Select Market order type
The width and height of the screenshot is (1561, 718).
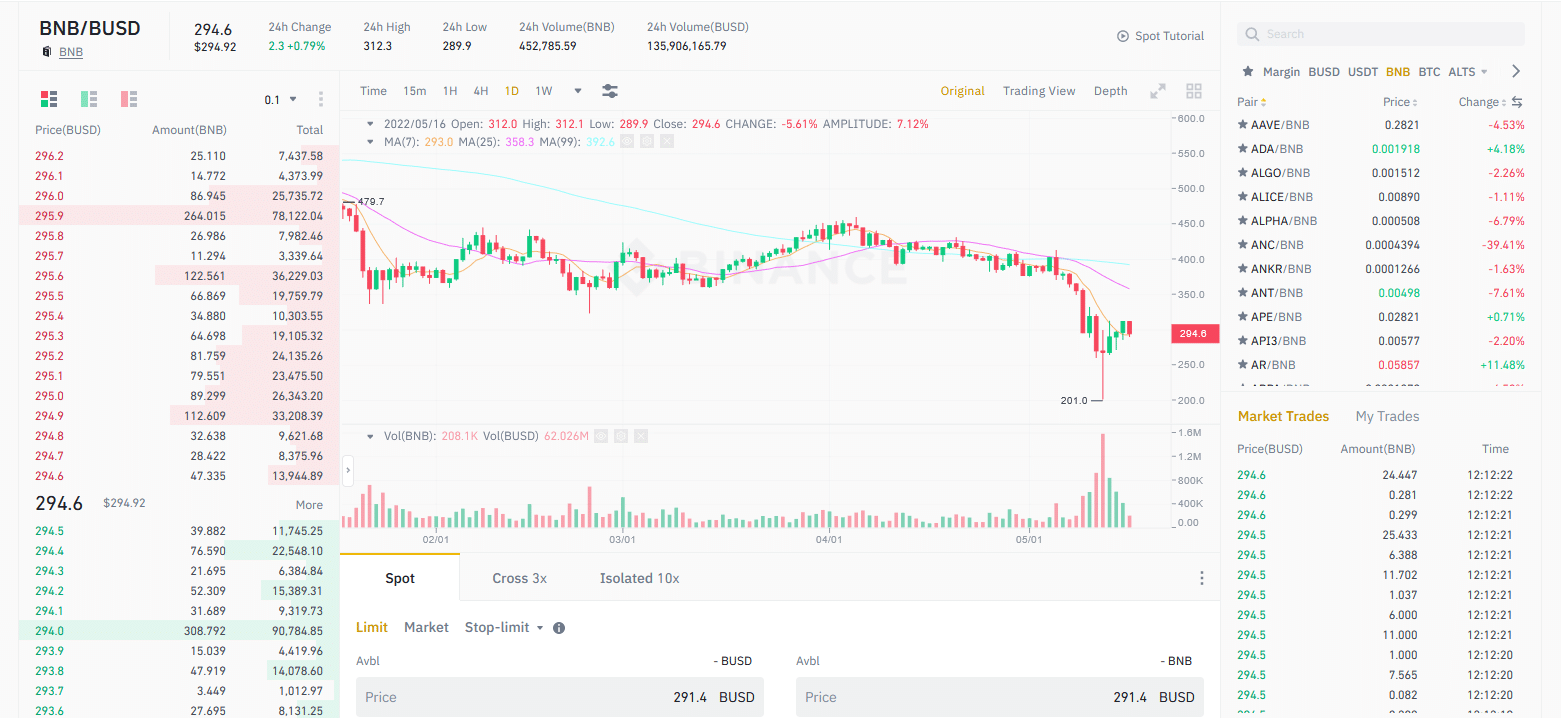point(426,627)
